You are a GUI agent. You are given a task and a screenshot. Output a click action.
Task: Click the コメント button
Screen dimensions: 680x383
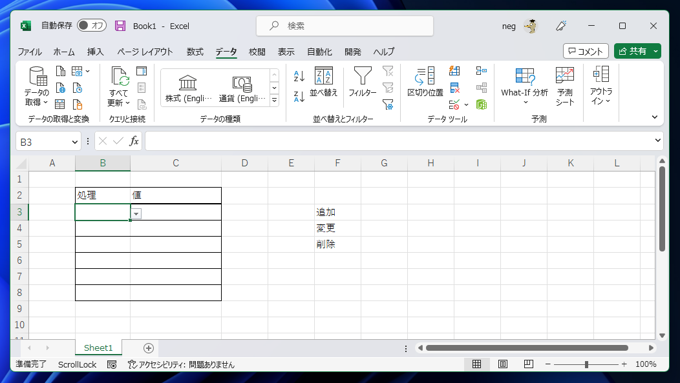pos(585,51)
